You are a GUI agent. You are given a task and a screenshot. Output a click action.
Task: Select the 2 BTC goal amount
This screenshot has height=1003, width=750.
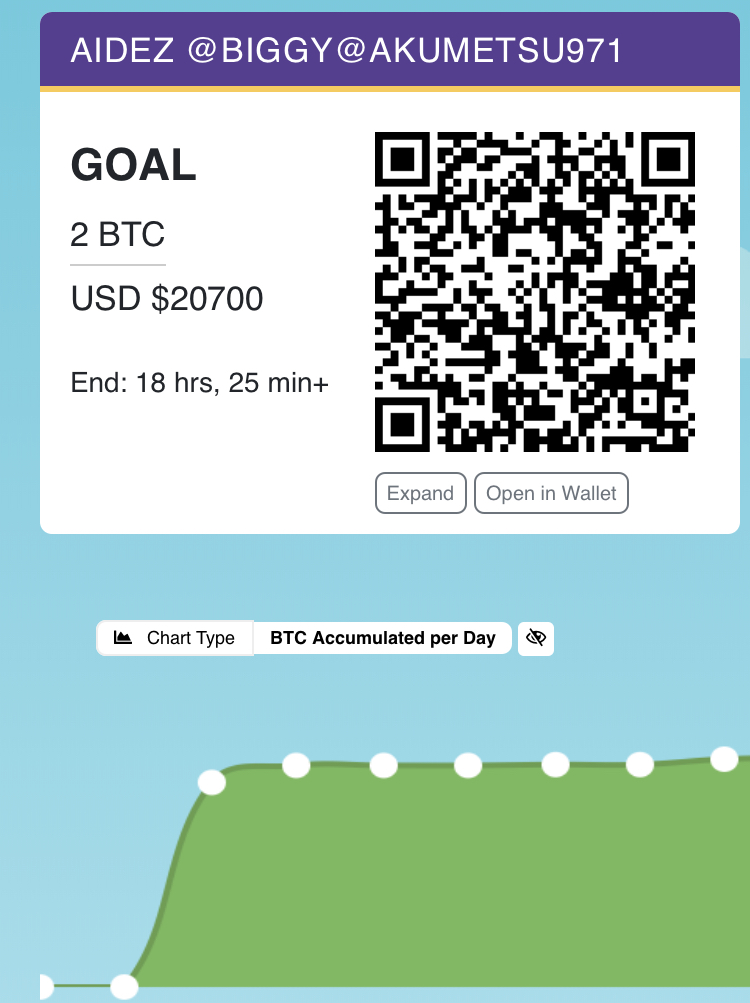pyautogui.click(x=117, y=235)
